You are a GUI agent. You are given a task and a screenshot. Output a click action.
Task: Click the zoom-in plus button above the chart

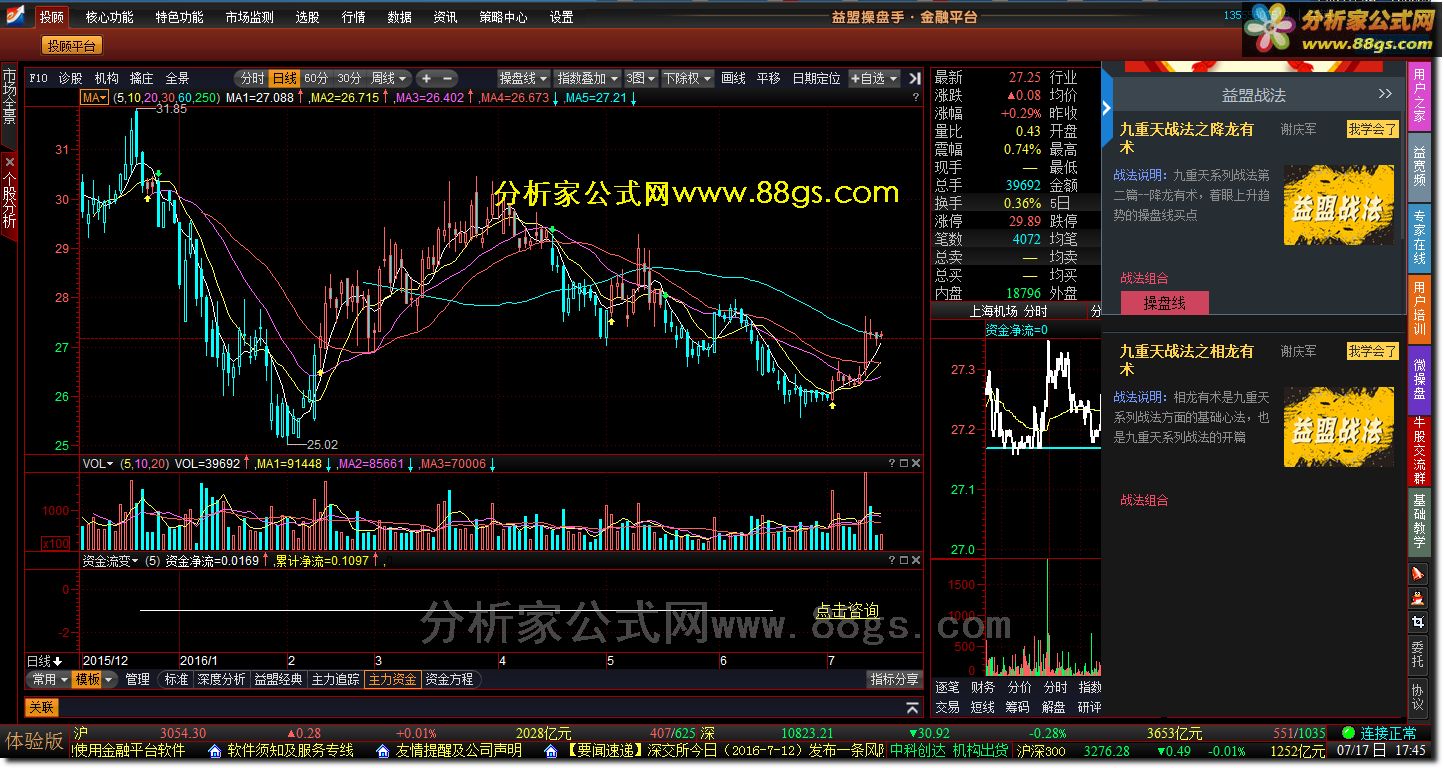(426, 78)
